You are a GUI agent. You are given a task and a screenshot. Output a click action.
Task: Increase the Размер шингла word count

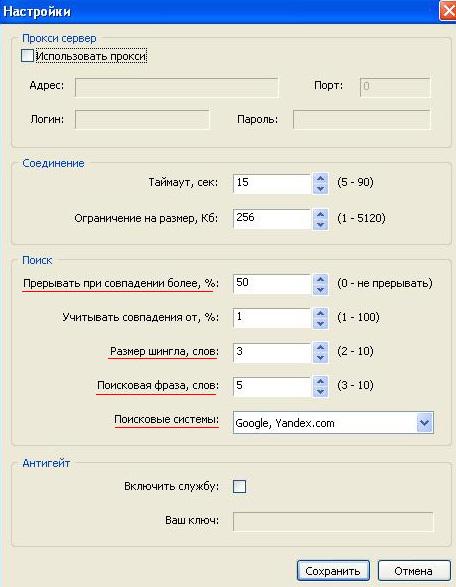[x=320, y=347]
